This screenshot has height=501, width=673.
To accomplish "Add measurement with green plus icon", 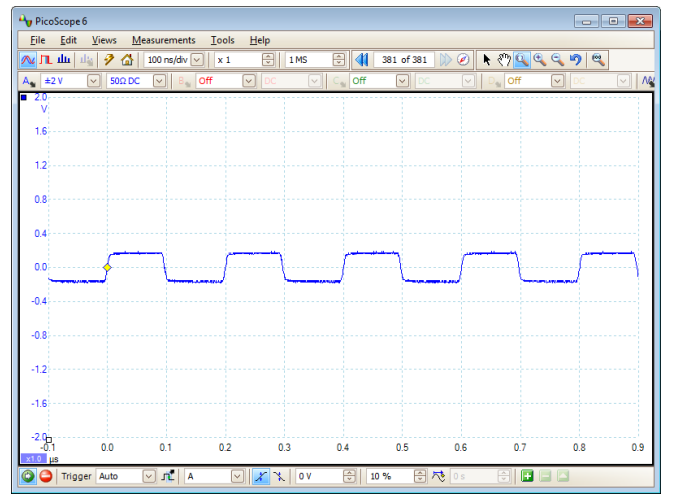I will tap(527, 476).
